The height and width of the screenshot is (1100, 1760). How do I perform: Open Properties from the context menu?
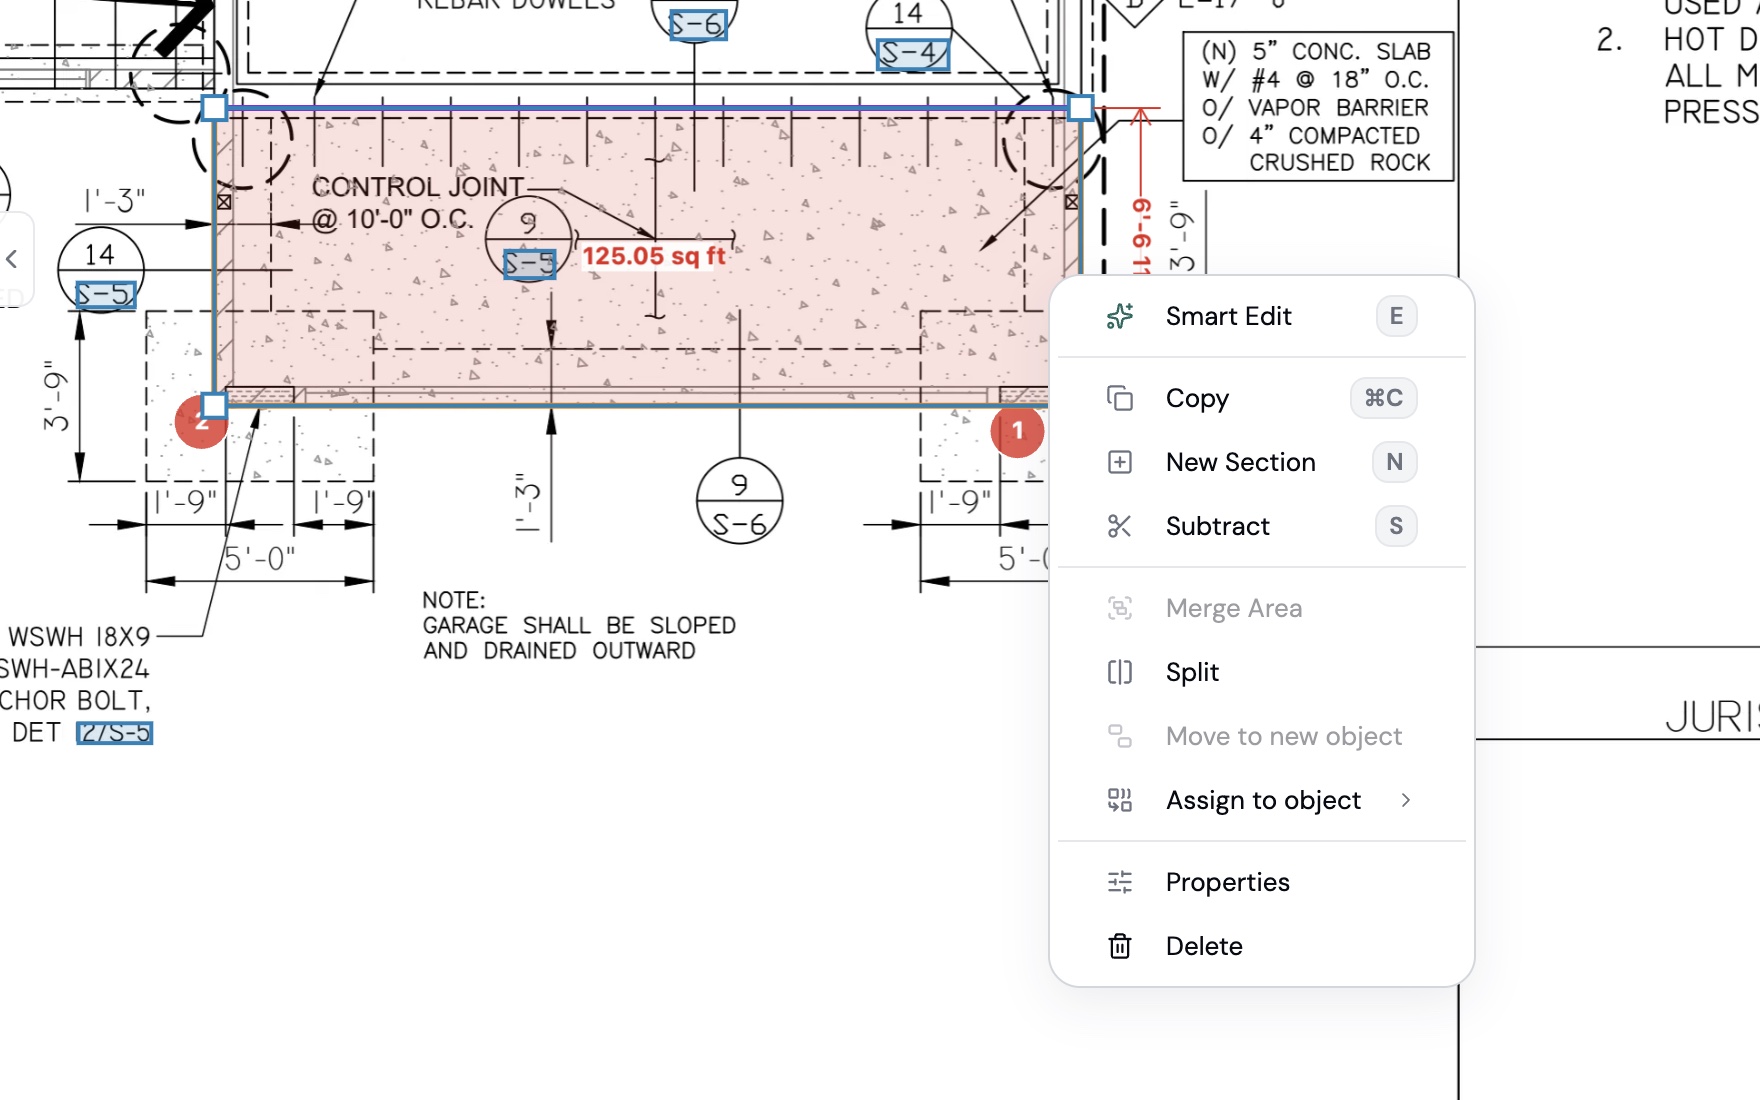click(1262, 882)
